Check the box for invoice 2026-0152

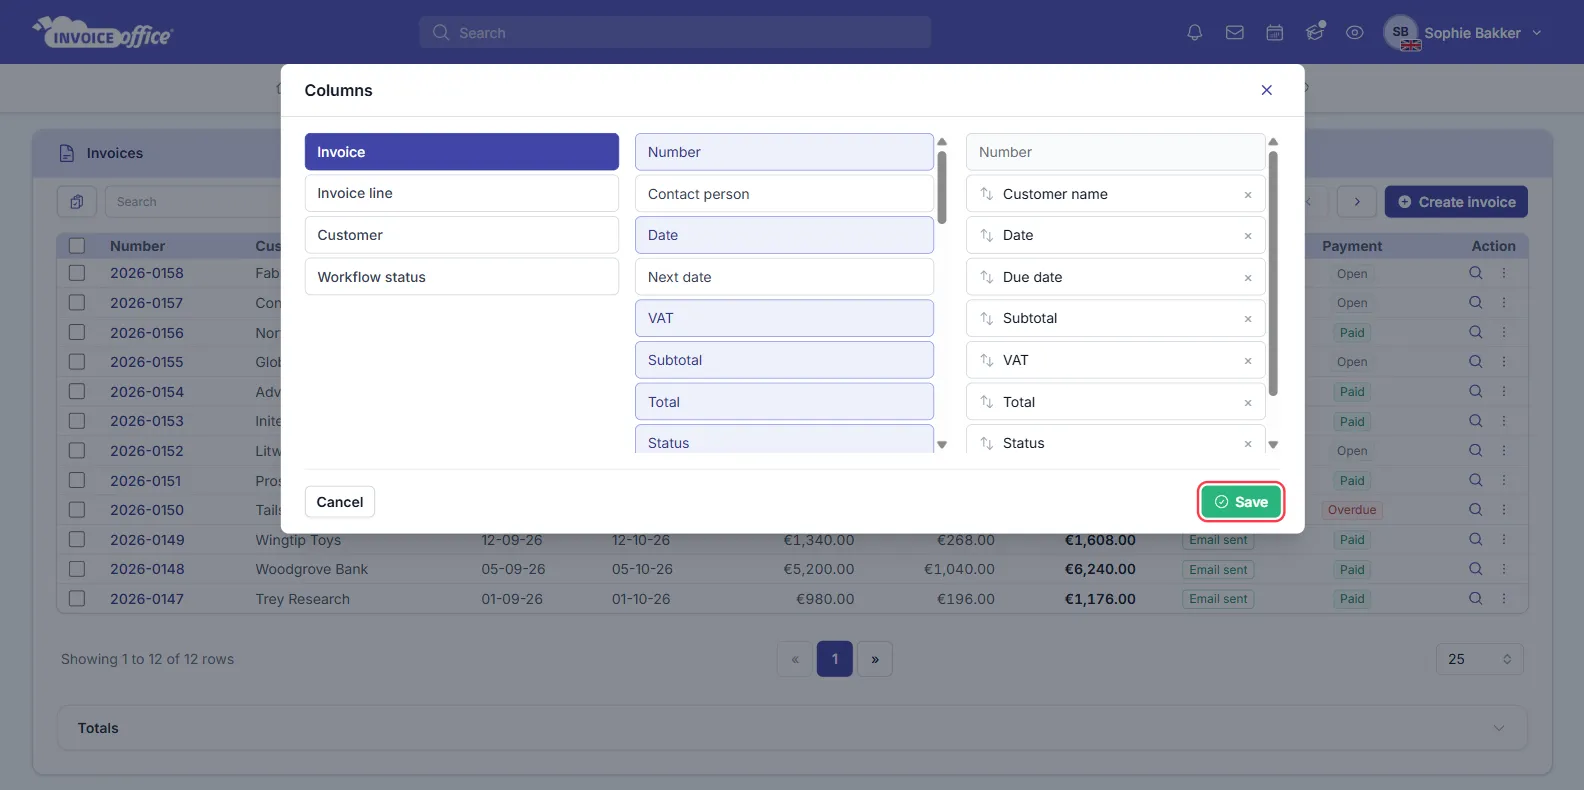point(77,450)
